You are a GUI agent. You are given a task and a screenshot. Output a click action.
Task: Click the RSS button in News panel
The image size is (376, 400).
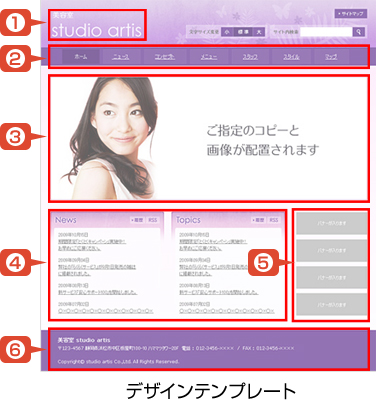(153, 220)
